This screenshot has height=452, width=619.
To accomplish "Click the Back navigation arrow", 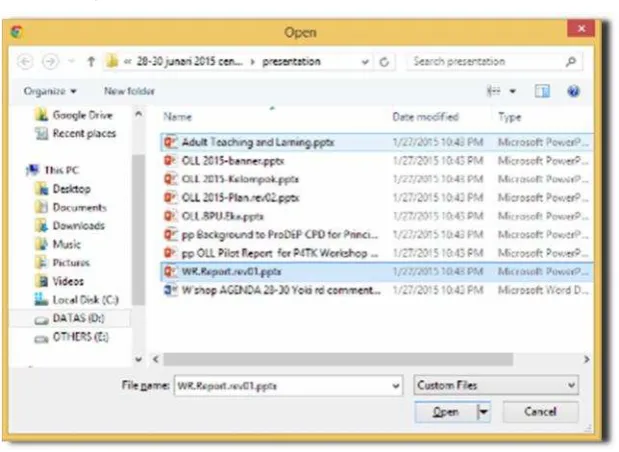I will (x=26, y=62).
